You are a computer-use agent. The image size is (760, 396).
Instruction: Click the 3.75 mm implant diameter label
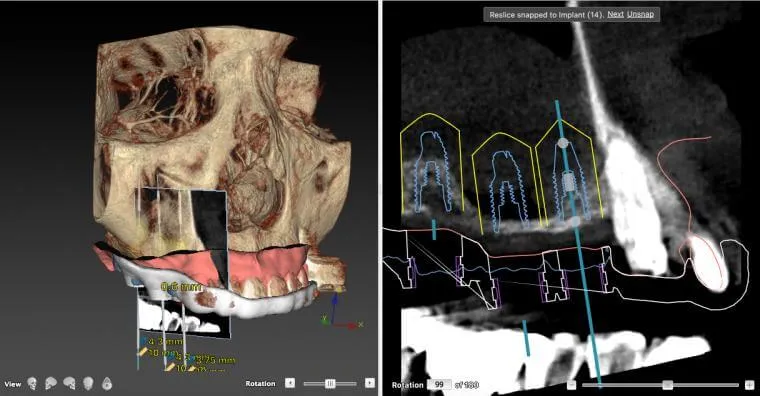(x=215, y=360)
